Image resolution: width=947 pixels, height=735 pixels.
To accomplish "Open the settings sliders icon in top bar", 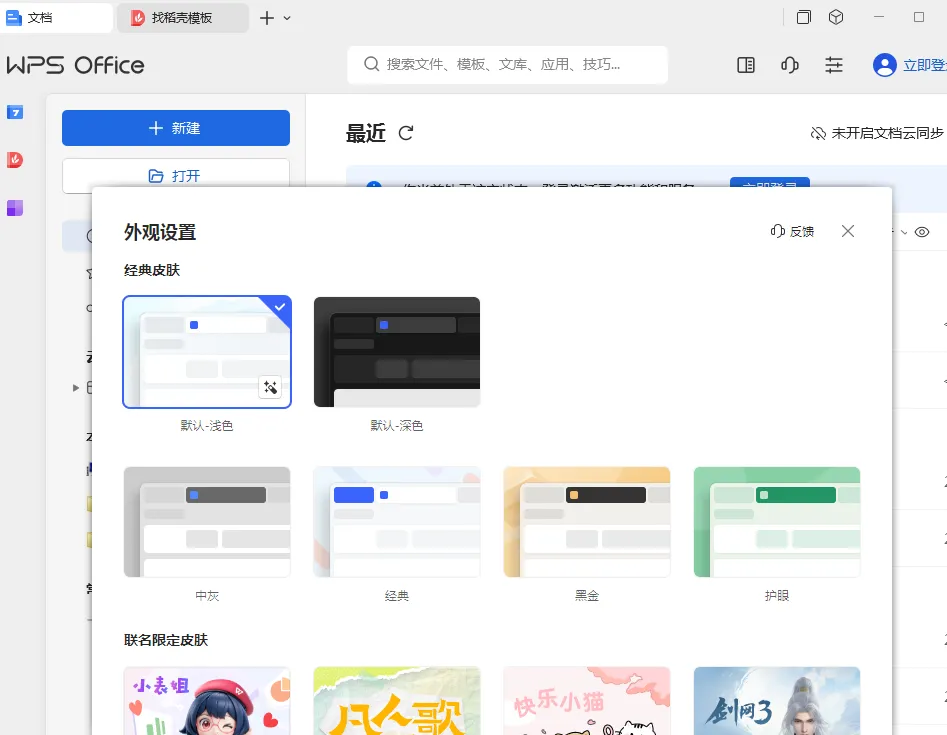I will pyautogui.click(x=834, y=64).
